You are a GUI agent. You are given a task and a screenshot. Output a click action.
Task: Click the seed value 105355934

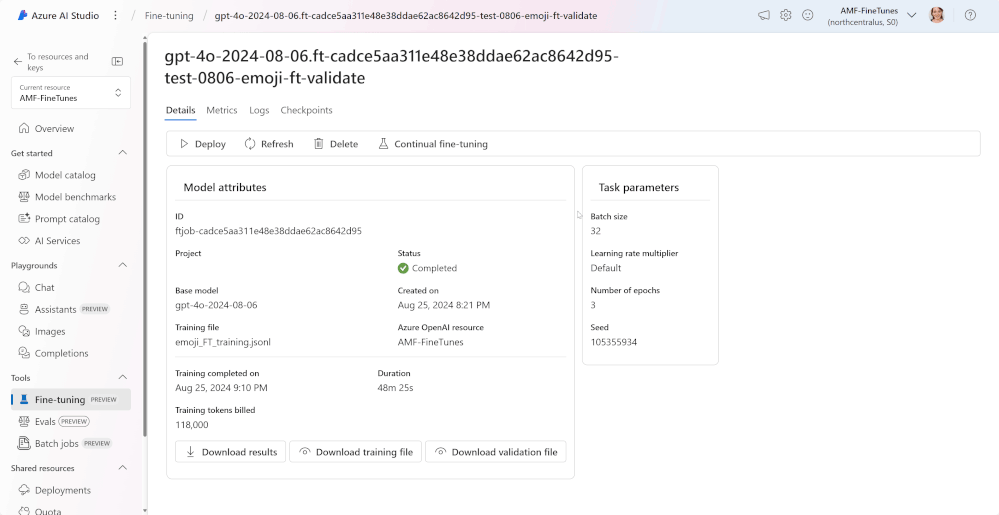(x=614, y=342)
